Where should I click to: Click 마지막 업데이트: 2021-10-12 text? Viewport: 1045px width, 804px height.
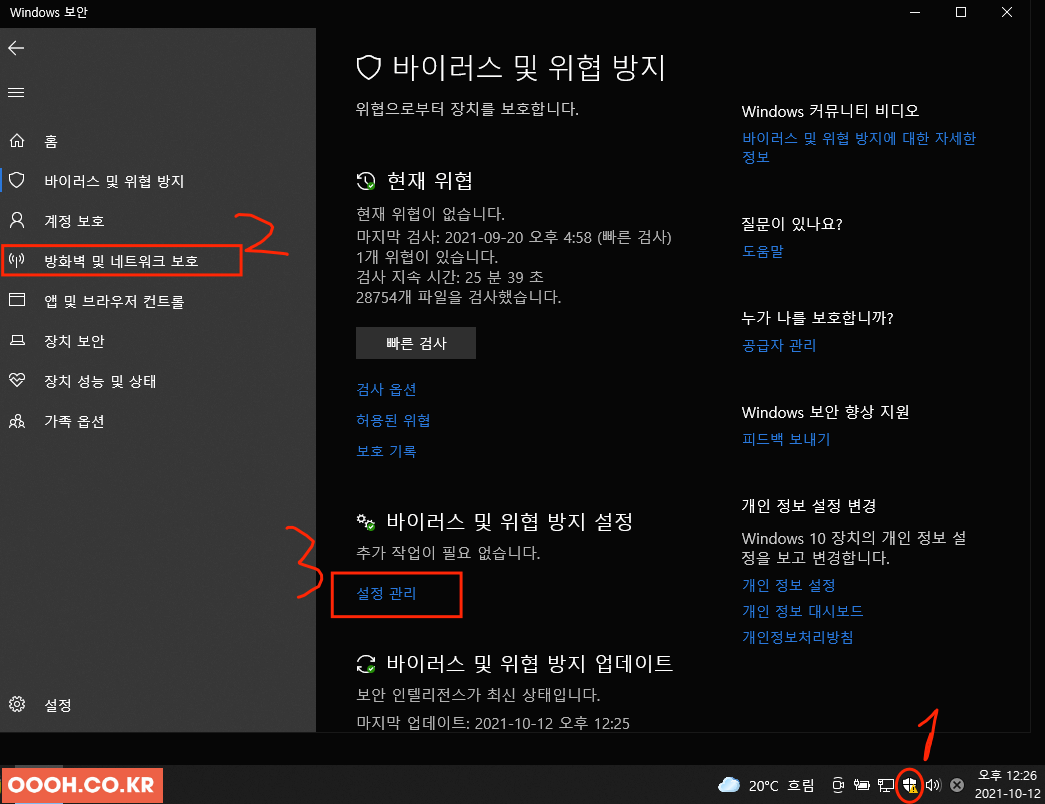(x=493, y=723)
